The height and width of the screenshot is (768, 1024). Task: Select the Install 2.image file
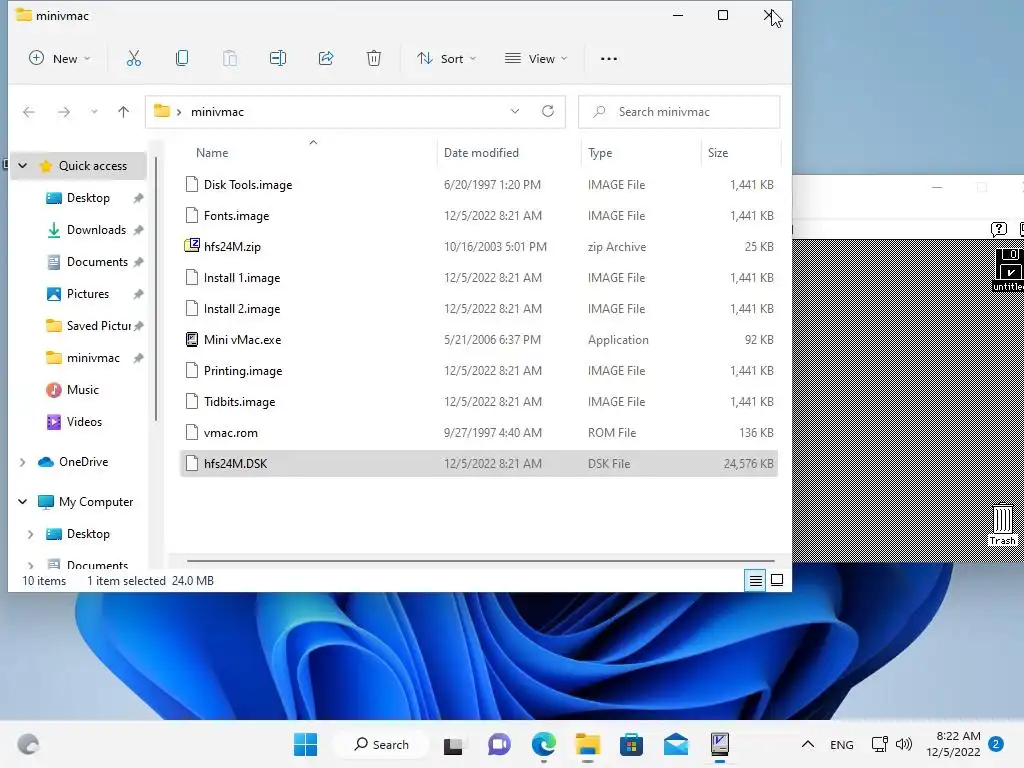[479, 308]
